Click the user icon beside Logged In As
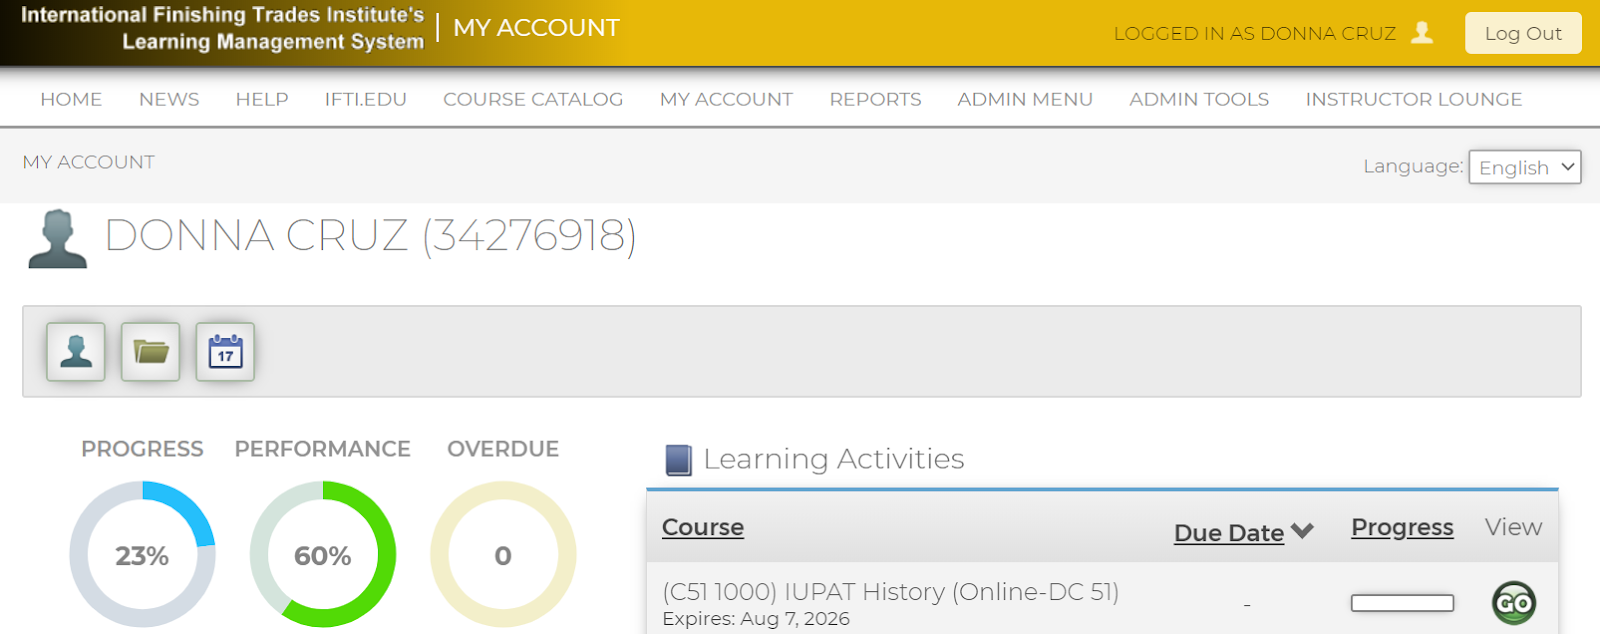1600x634 pixels. 1422,33
